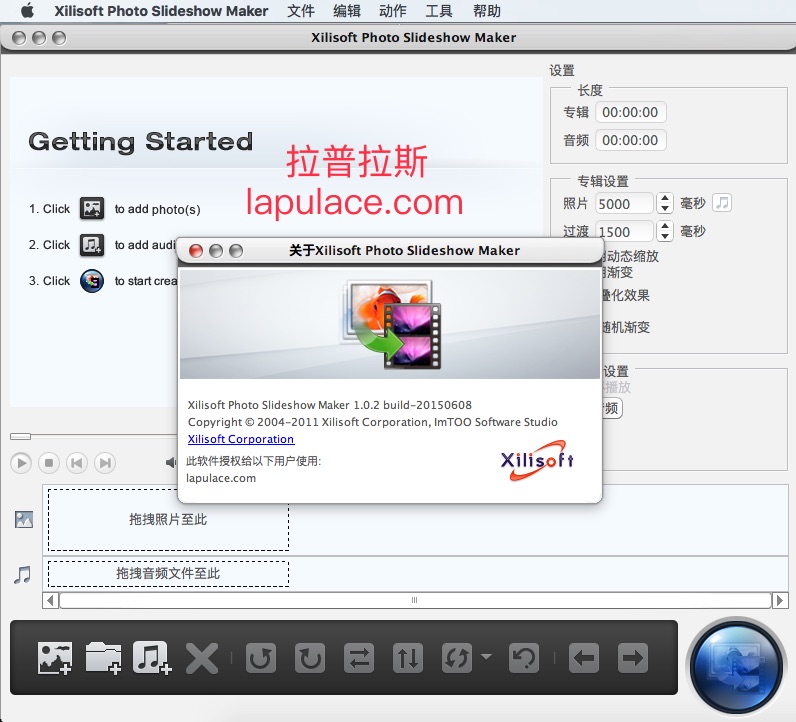Click the Xilisoft logo in About dialog
796x722 pixels.
(x=538, y=460)
